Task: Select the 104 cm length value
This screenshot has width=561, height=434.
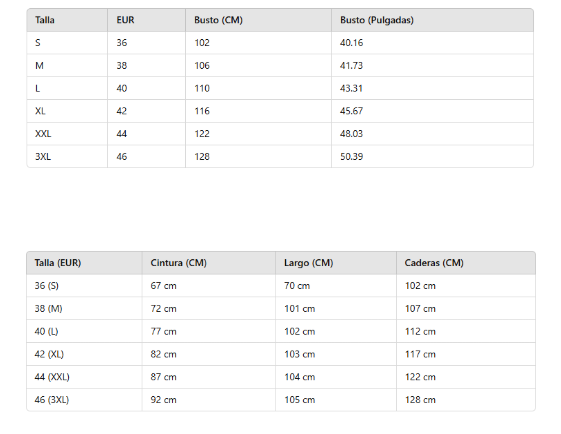Action: pyautogui.click(x=300, y=377)
